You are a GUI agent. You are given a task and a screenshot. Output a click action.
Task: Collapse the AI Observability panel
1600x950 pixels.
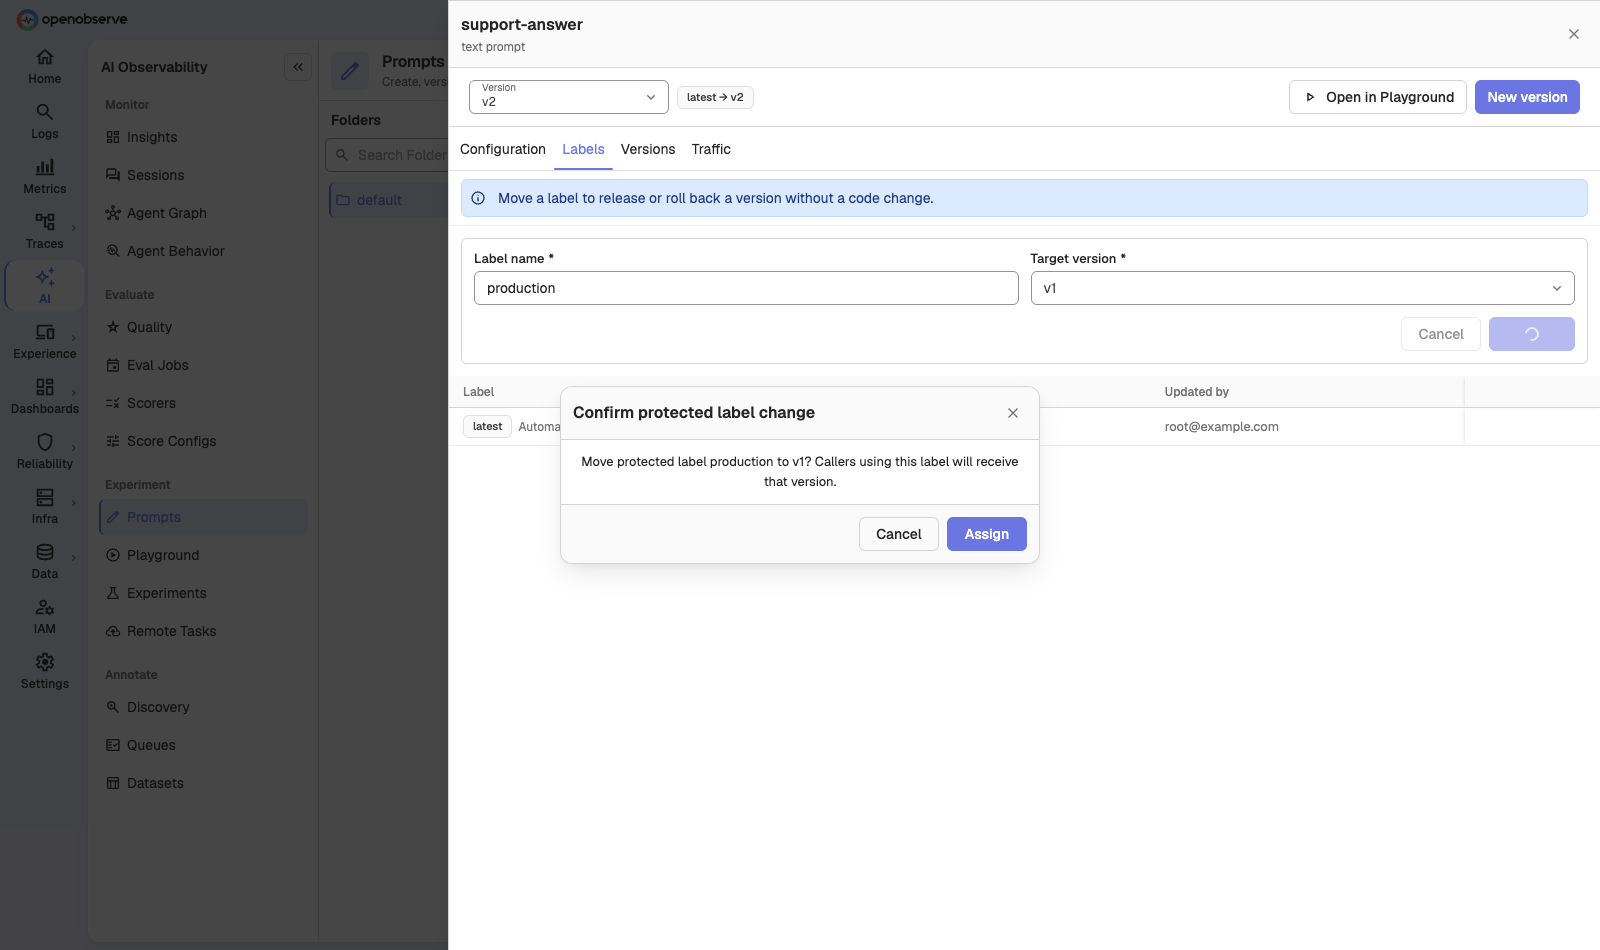[x=298, y=67]
